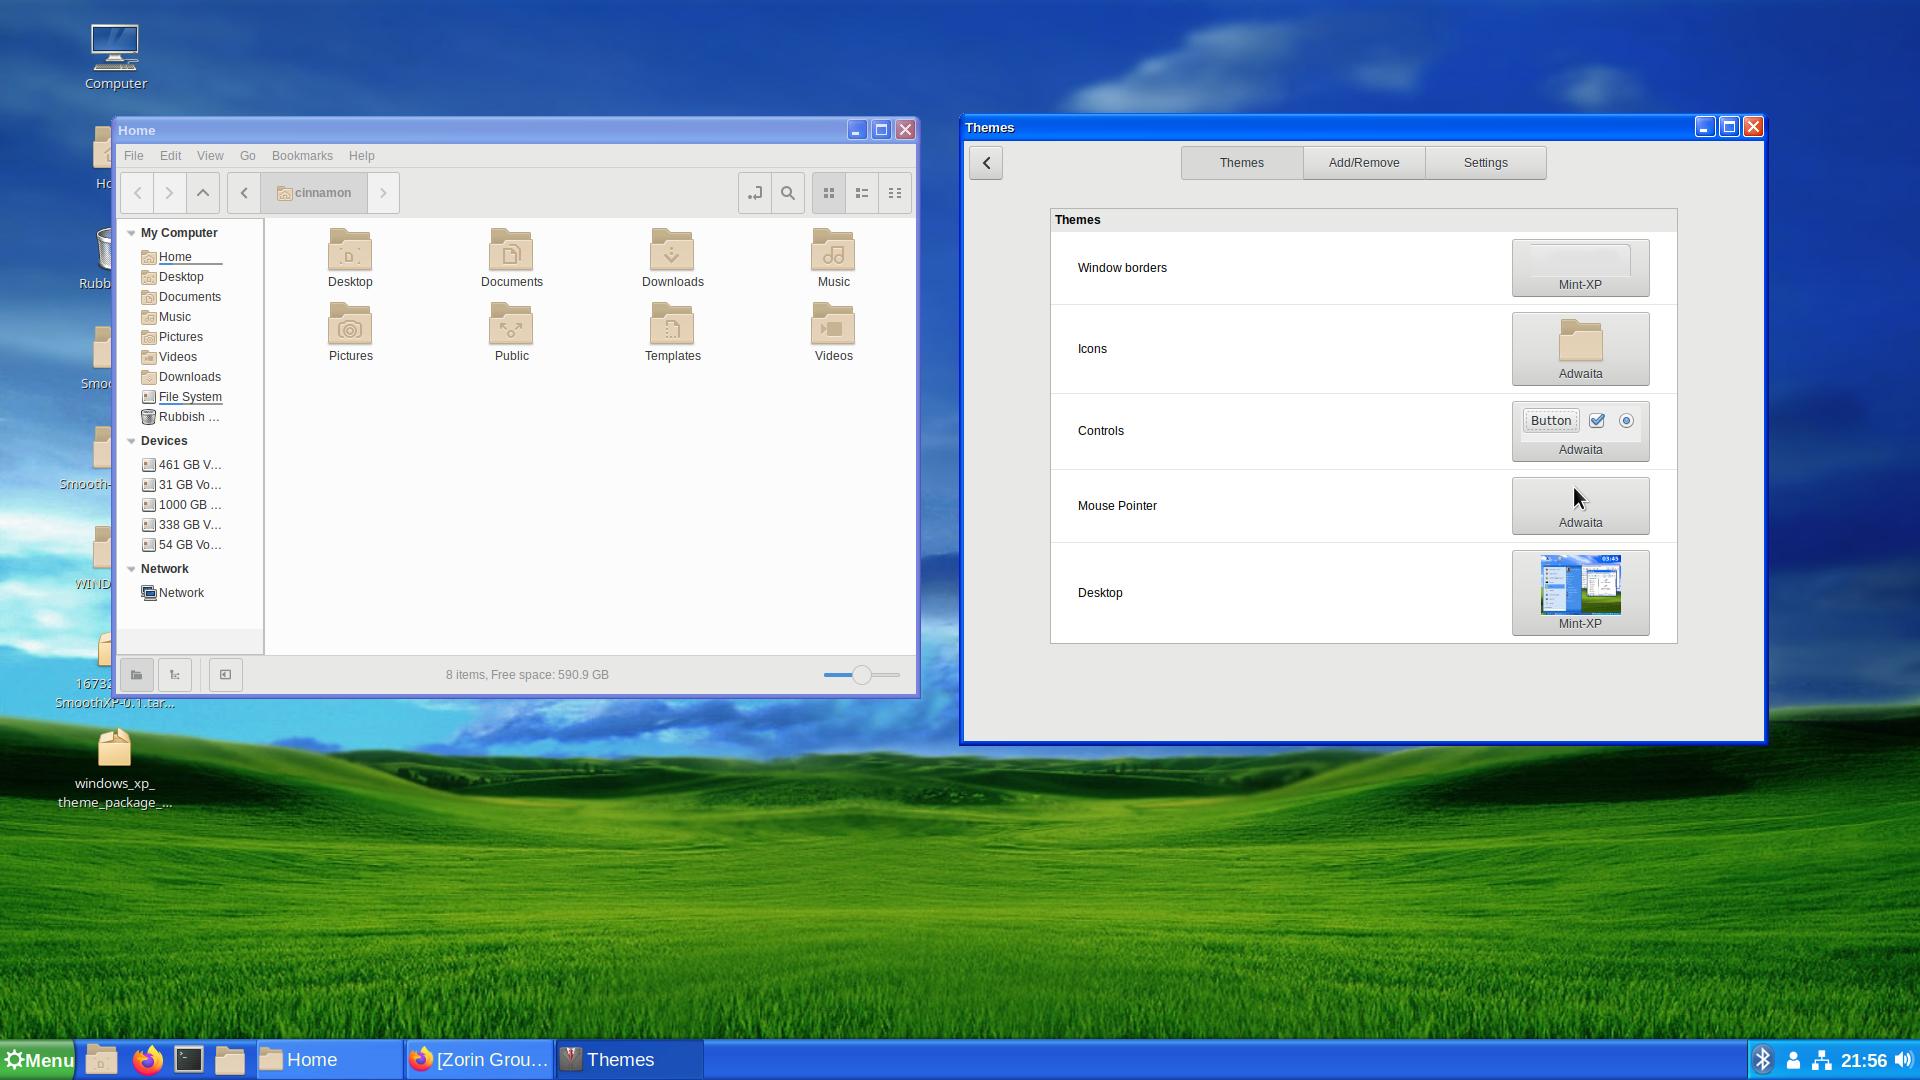Show tree view in sidebar
Screen dimensions: 1920x1080
click(x=175, y=675)
